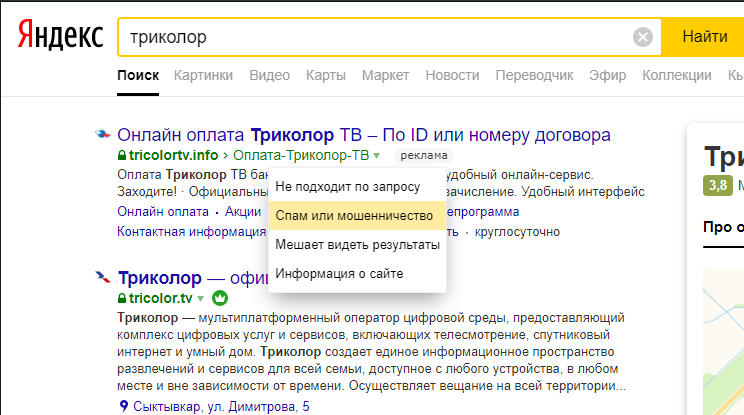Switch to the Картинки tab
The width and height of the screenshot is (744, 415).
[203, 75]
